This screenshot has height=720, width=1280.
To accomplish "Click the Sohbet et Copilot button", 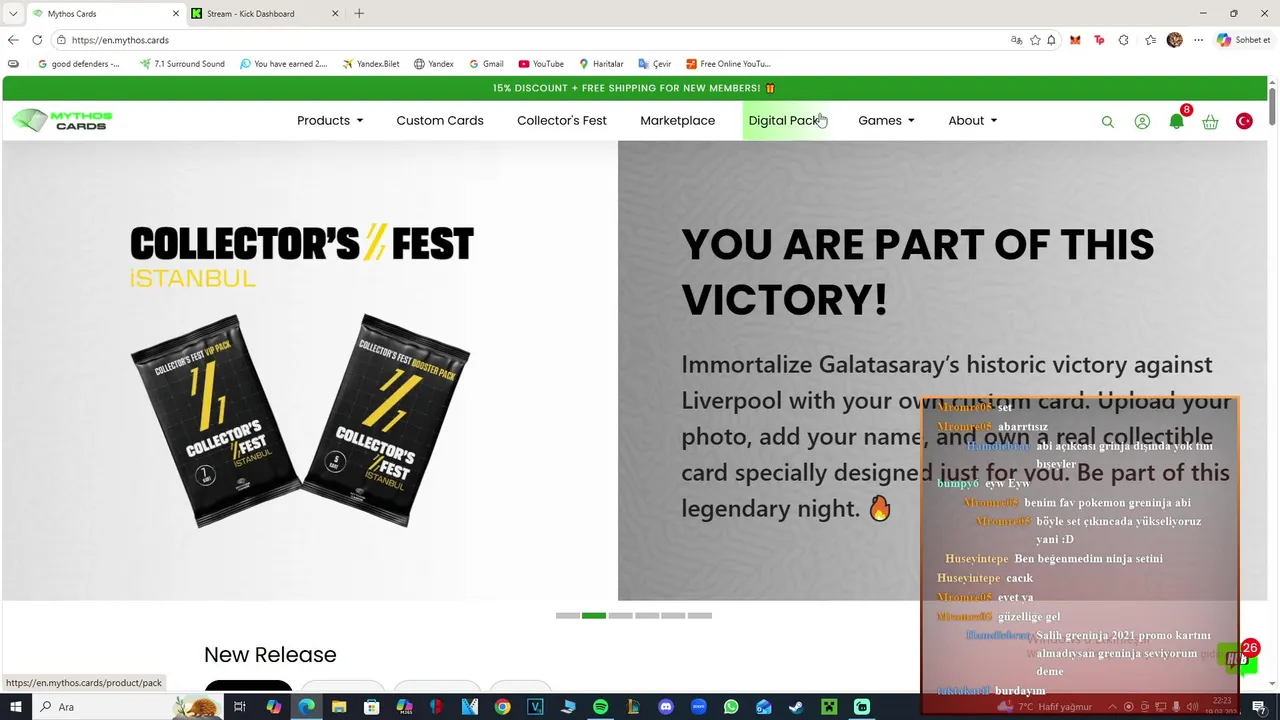I will pyautogui.click(x=1243, y=40).
